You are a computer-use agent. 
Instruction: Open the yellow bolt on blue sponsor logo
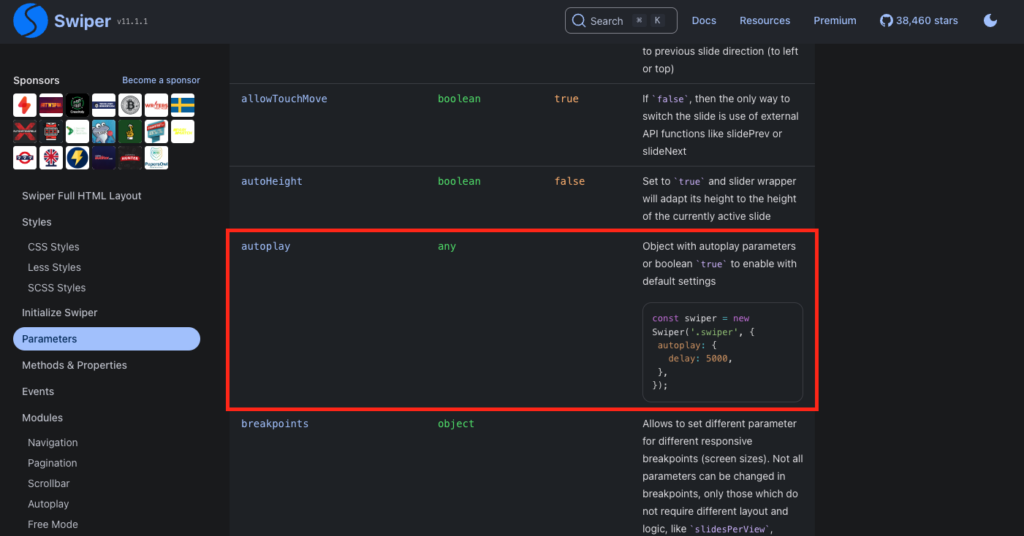pyautogui.click(x=77, y=157)
